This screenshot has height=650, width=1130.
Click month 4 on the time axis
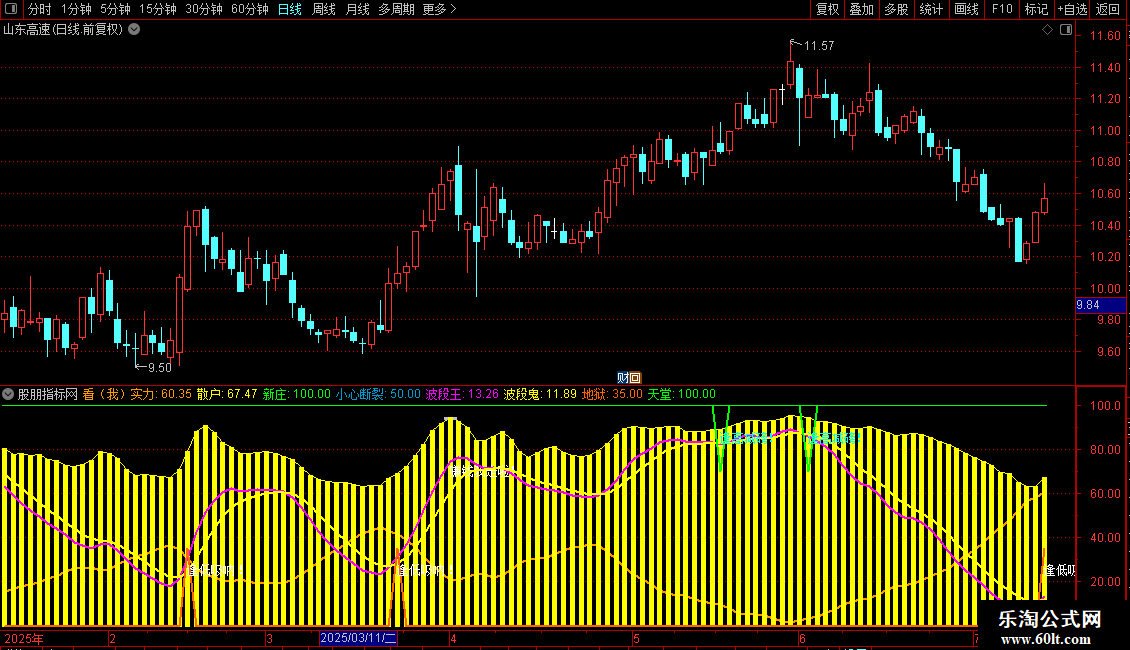click(453, 638)
